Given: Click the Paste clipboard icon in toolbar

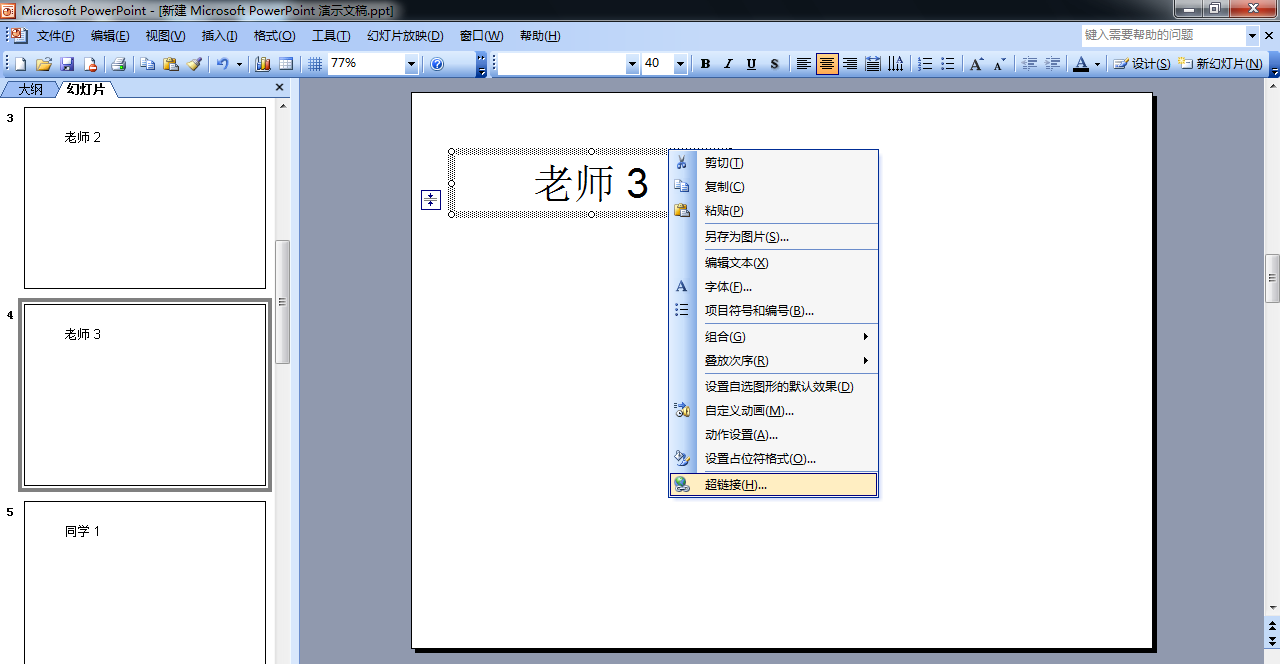Looking at the screenshot, I should [170, 64].
